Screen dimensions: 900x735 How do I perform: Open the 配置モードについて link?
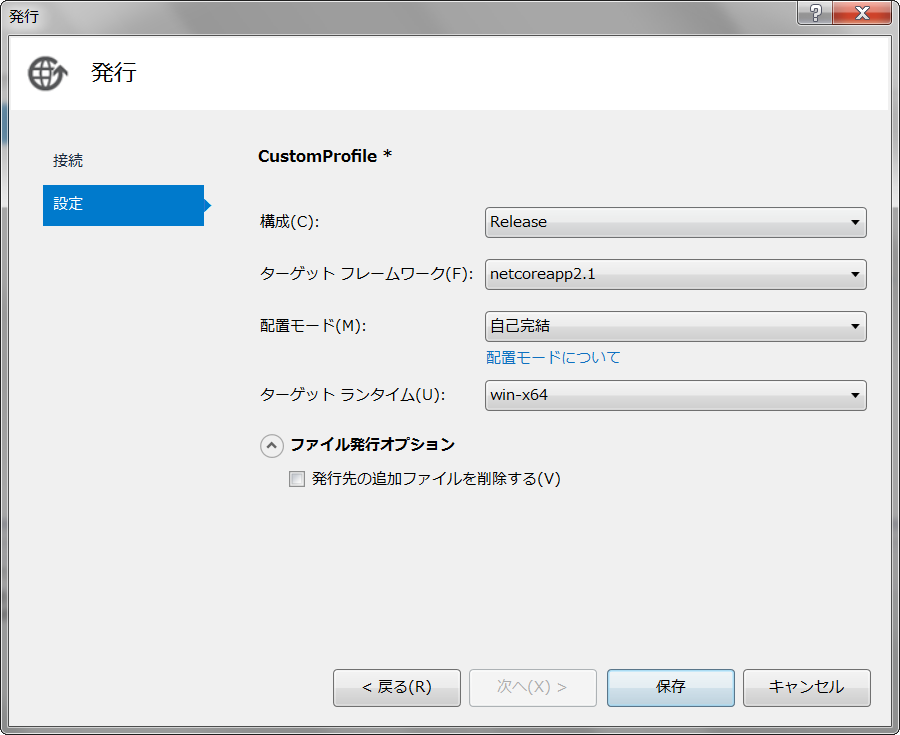[x=553, y=357]
